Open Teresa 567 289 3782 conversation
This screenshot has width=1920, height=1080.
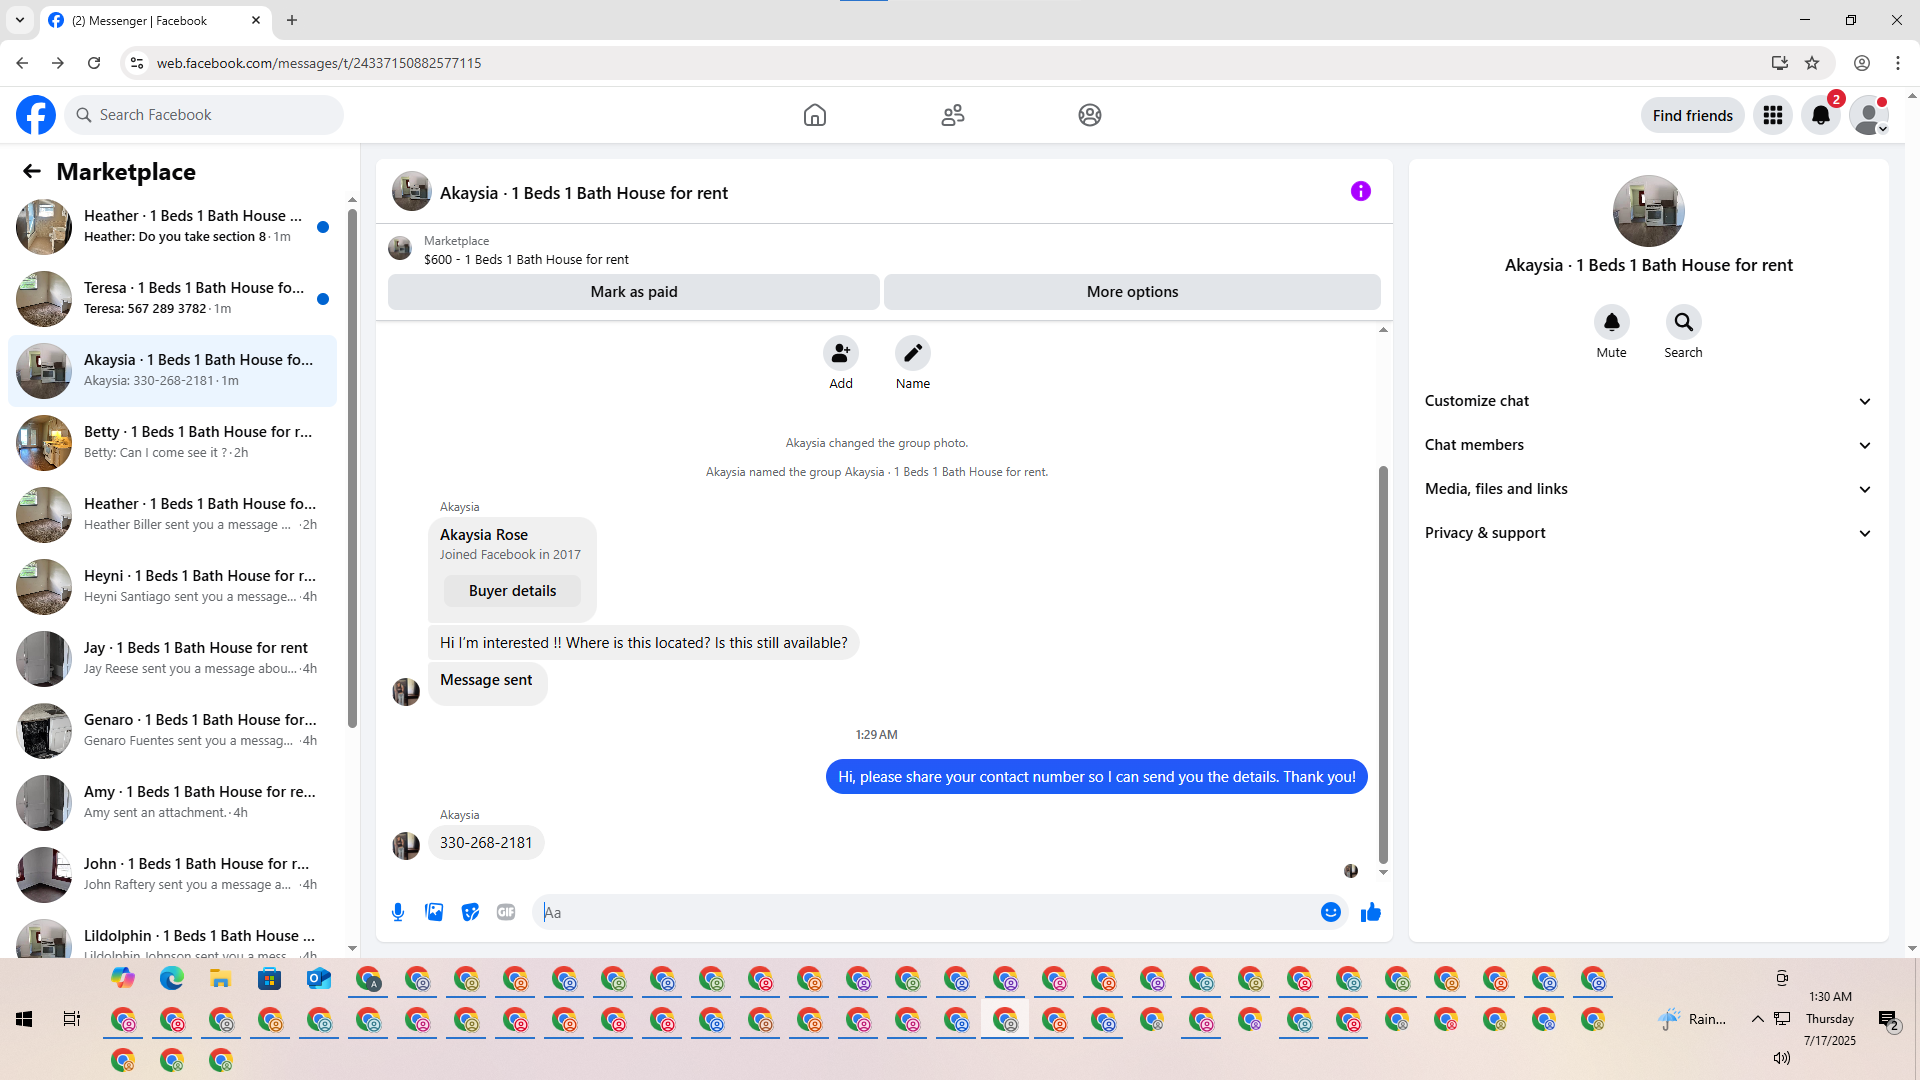click(x=172, y=299)
